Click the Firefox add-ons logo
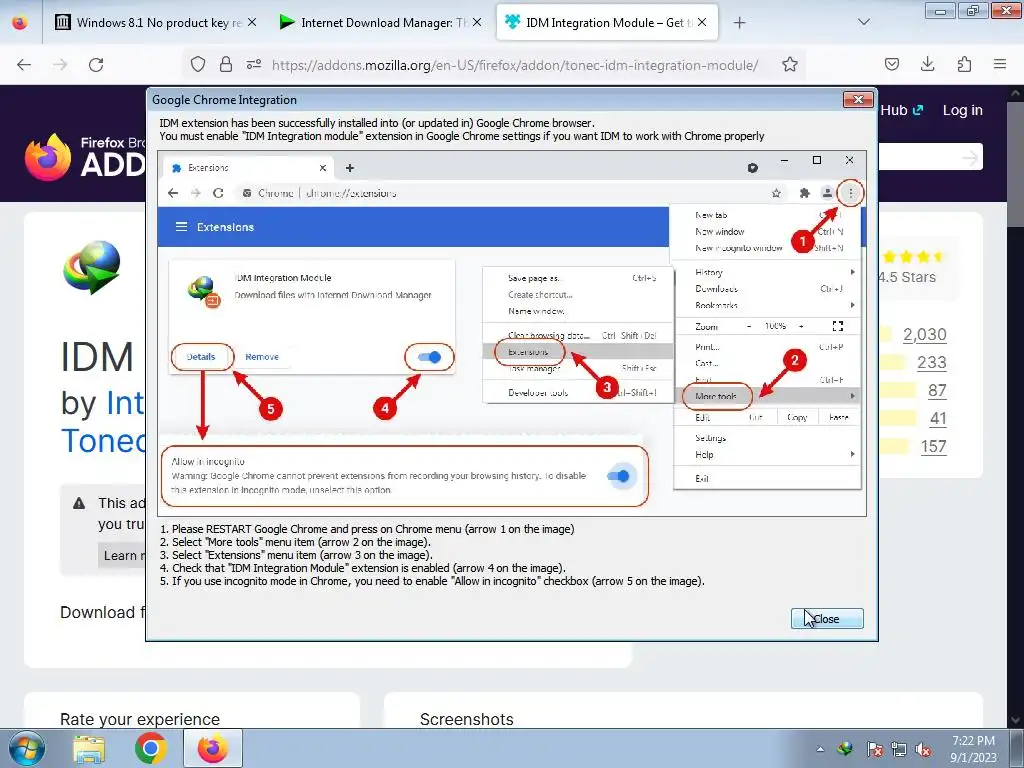 pos(85,157)
